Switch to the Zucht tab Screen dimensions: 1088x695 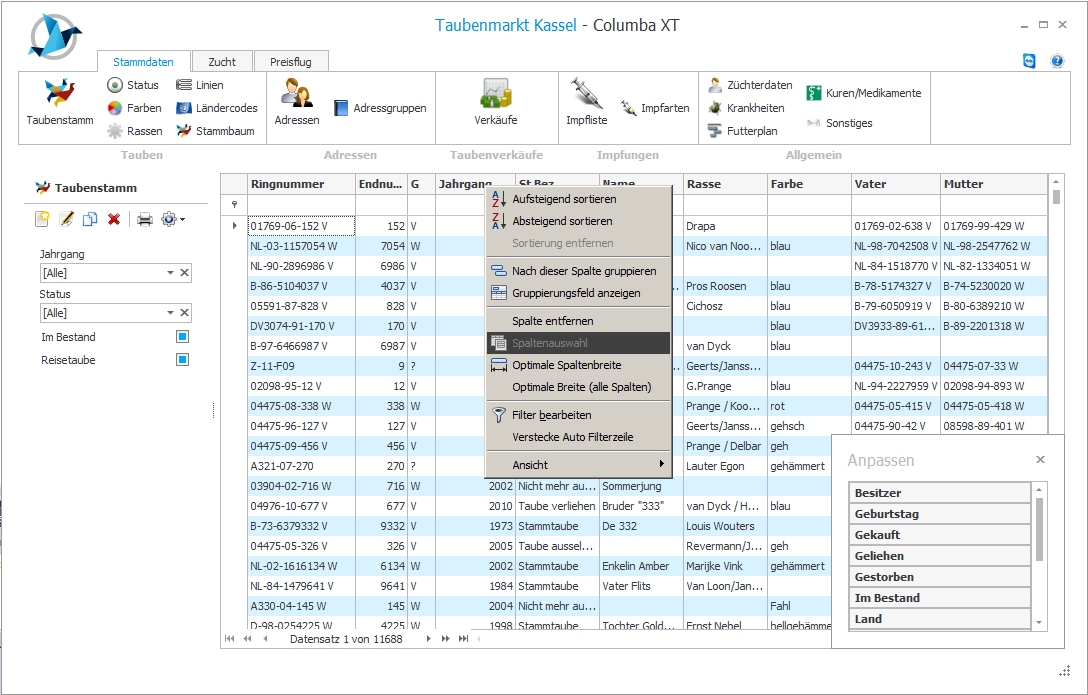(222, 62)
